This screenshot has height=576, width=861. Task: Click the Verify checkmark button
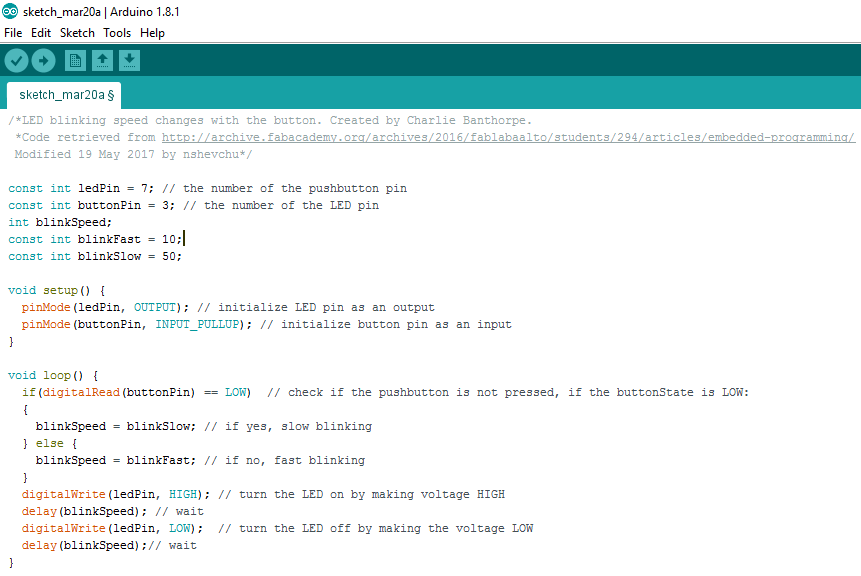click(16, 60)
